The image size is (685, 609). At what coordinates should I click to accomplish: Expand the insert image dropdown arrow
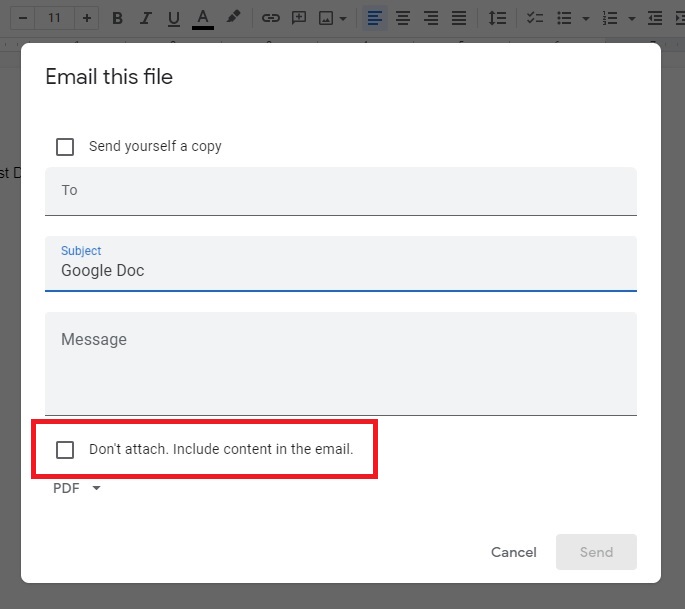[x=343, y=18]
